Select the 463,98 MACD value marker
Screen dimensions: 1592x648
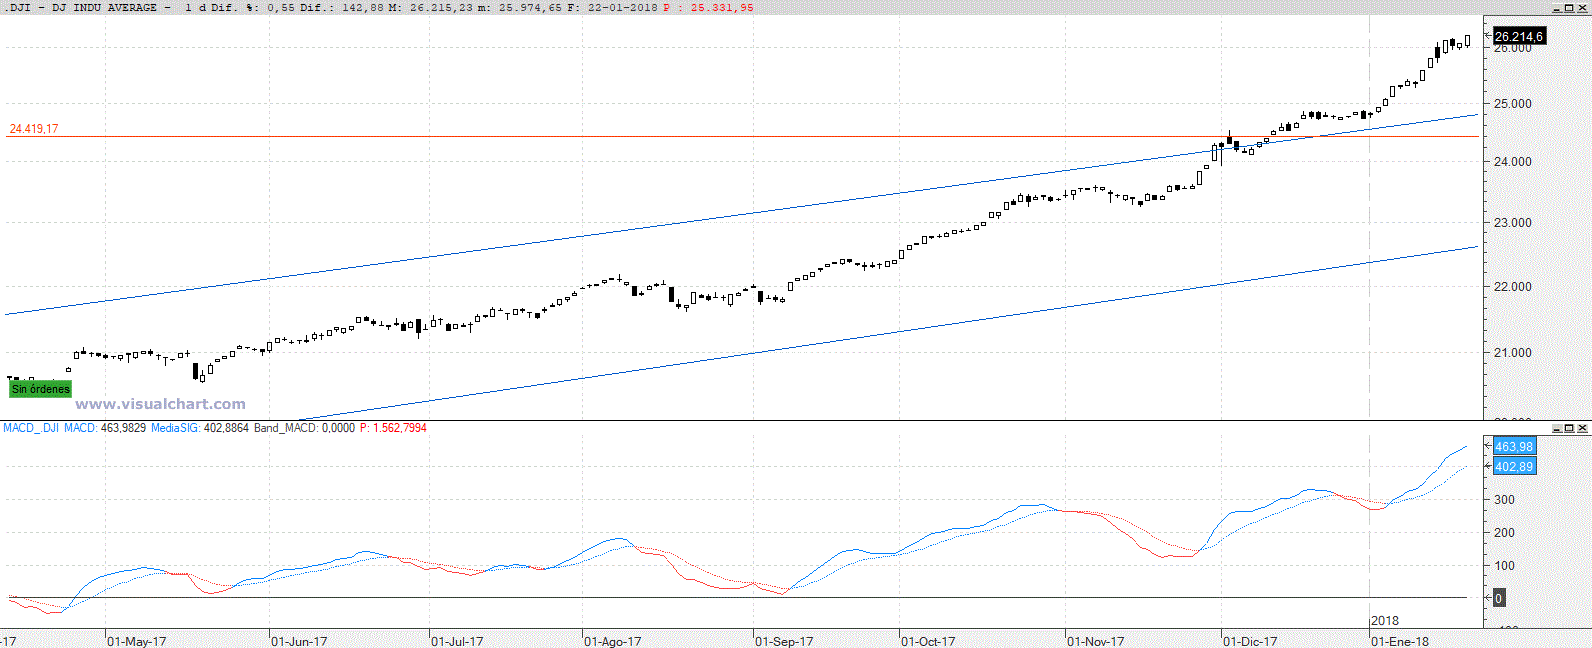point(1514,447)
